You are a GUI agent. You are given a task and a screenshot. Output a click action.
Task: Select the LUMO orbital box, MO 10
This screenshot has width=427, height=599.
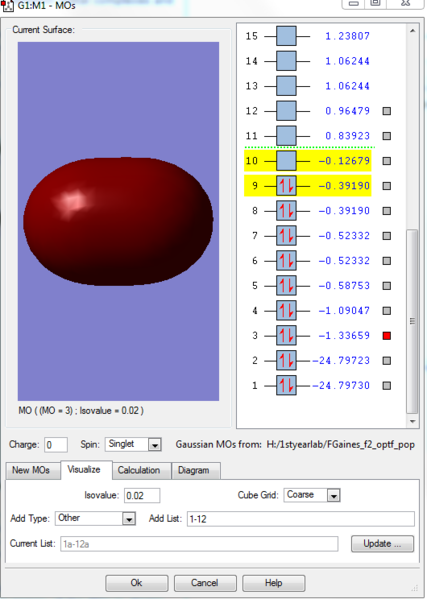click(x=286, y=161)
